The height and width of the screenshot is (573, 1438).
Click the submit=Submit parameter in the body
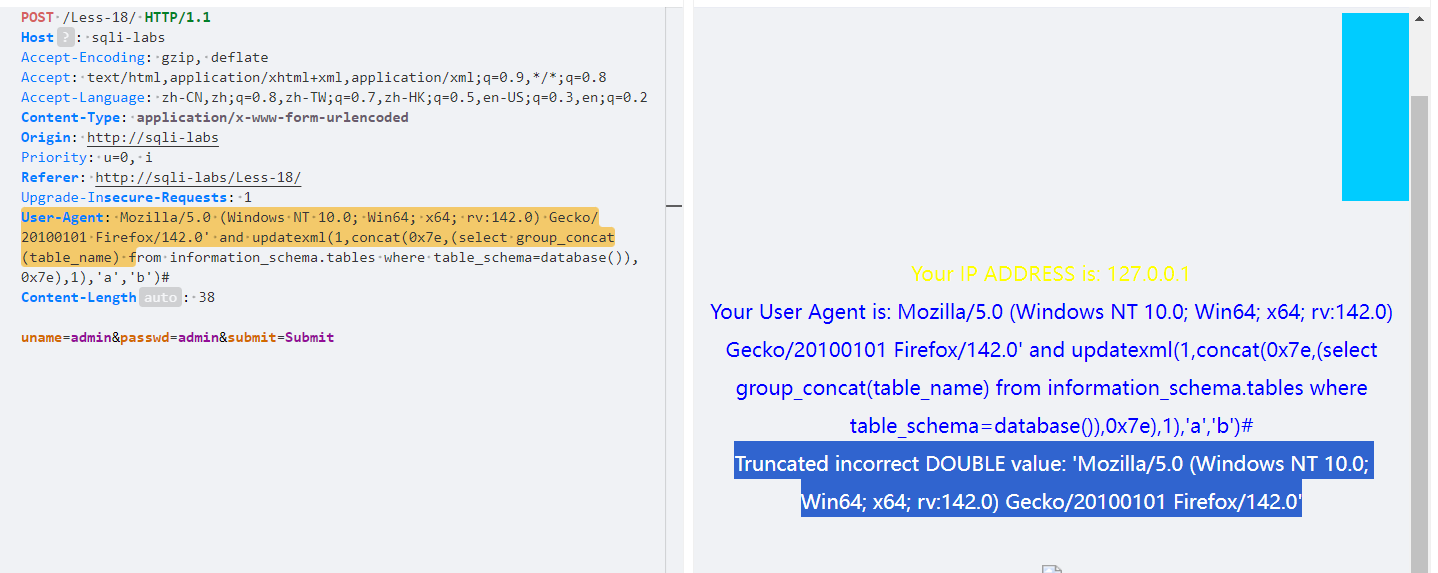[281, 337]
